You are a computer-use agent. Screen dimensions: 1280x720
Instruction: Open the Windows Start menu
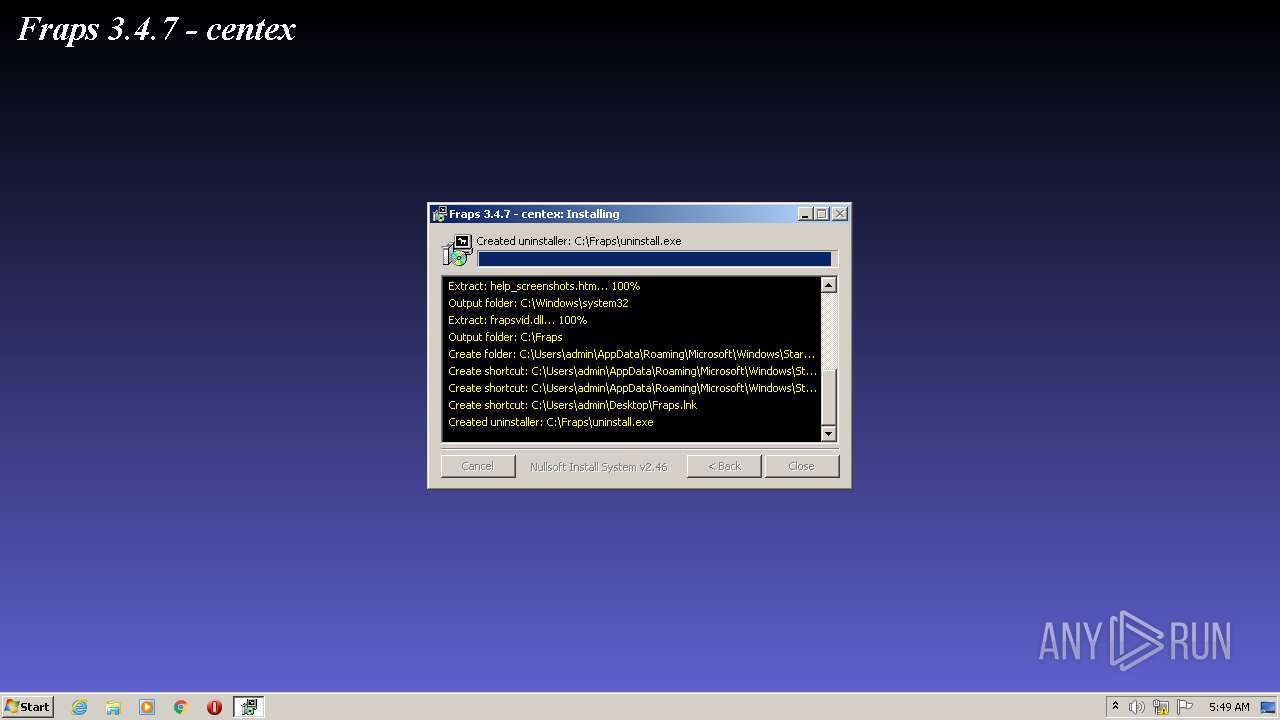pyautogui.click(x=28, y=707)
